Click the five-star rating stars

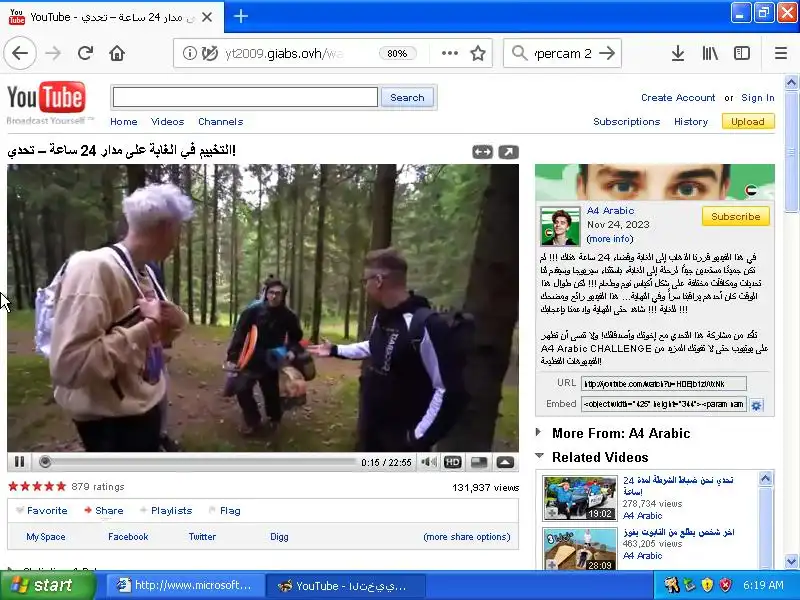click(37, 486)
